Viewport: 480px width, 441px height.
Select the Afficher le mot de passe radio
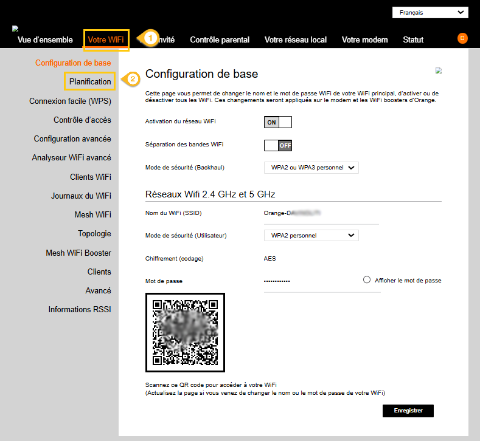[x=367, y=280]
